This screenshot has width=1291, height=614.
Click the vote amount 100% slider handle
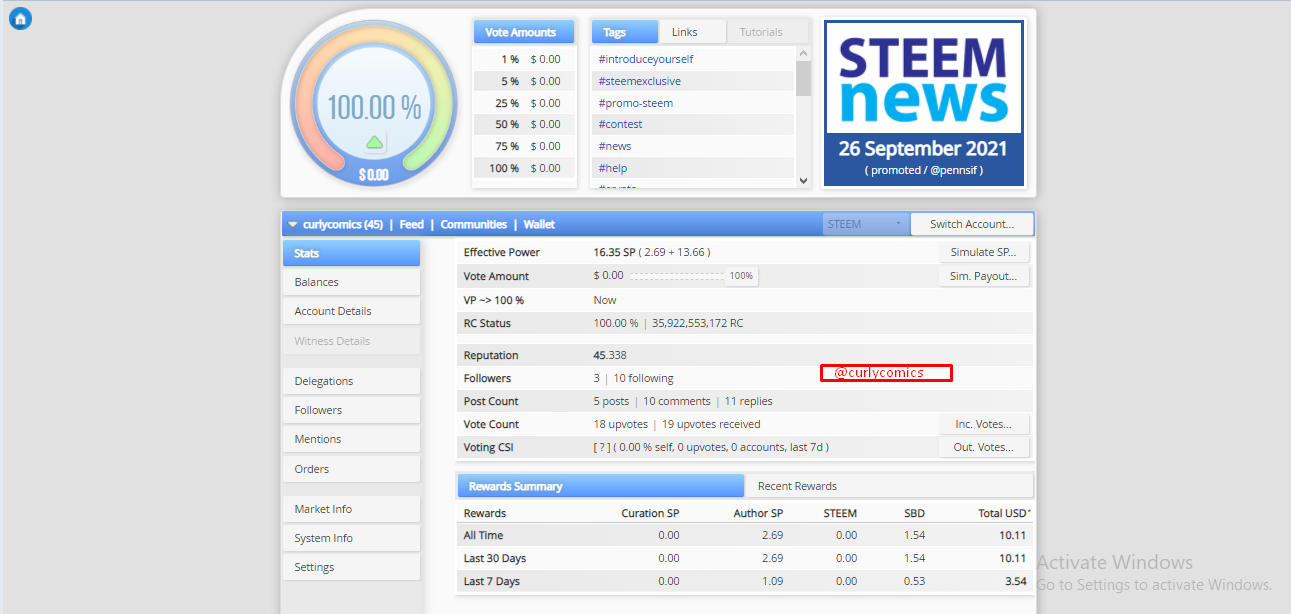pyautogui.click(x=741, y=276)
